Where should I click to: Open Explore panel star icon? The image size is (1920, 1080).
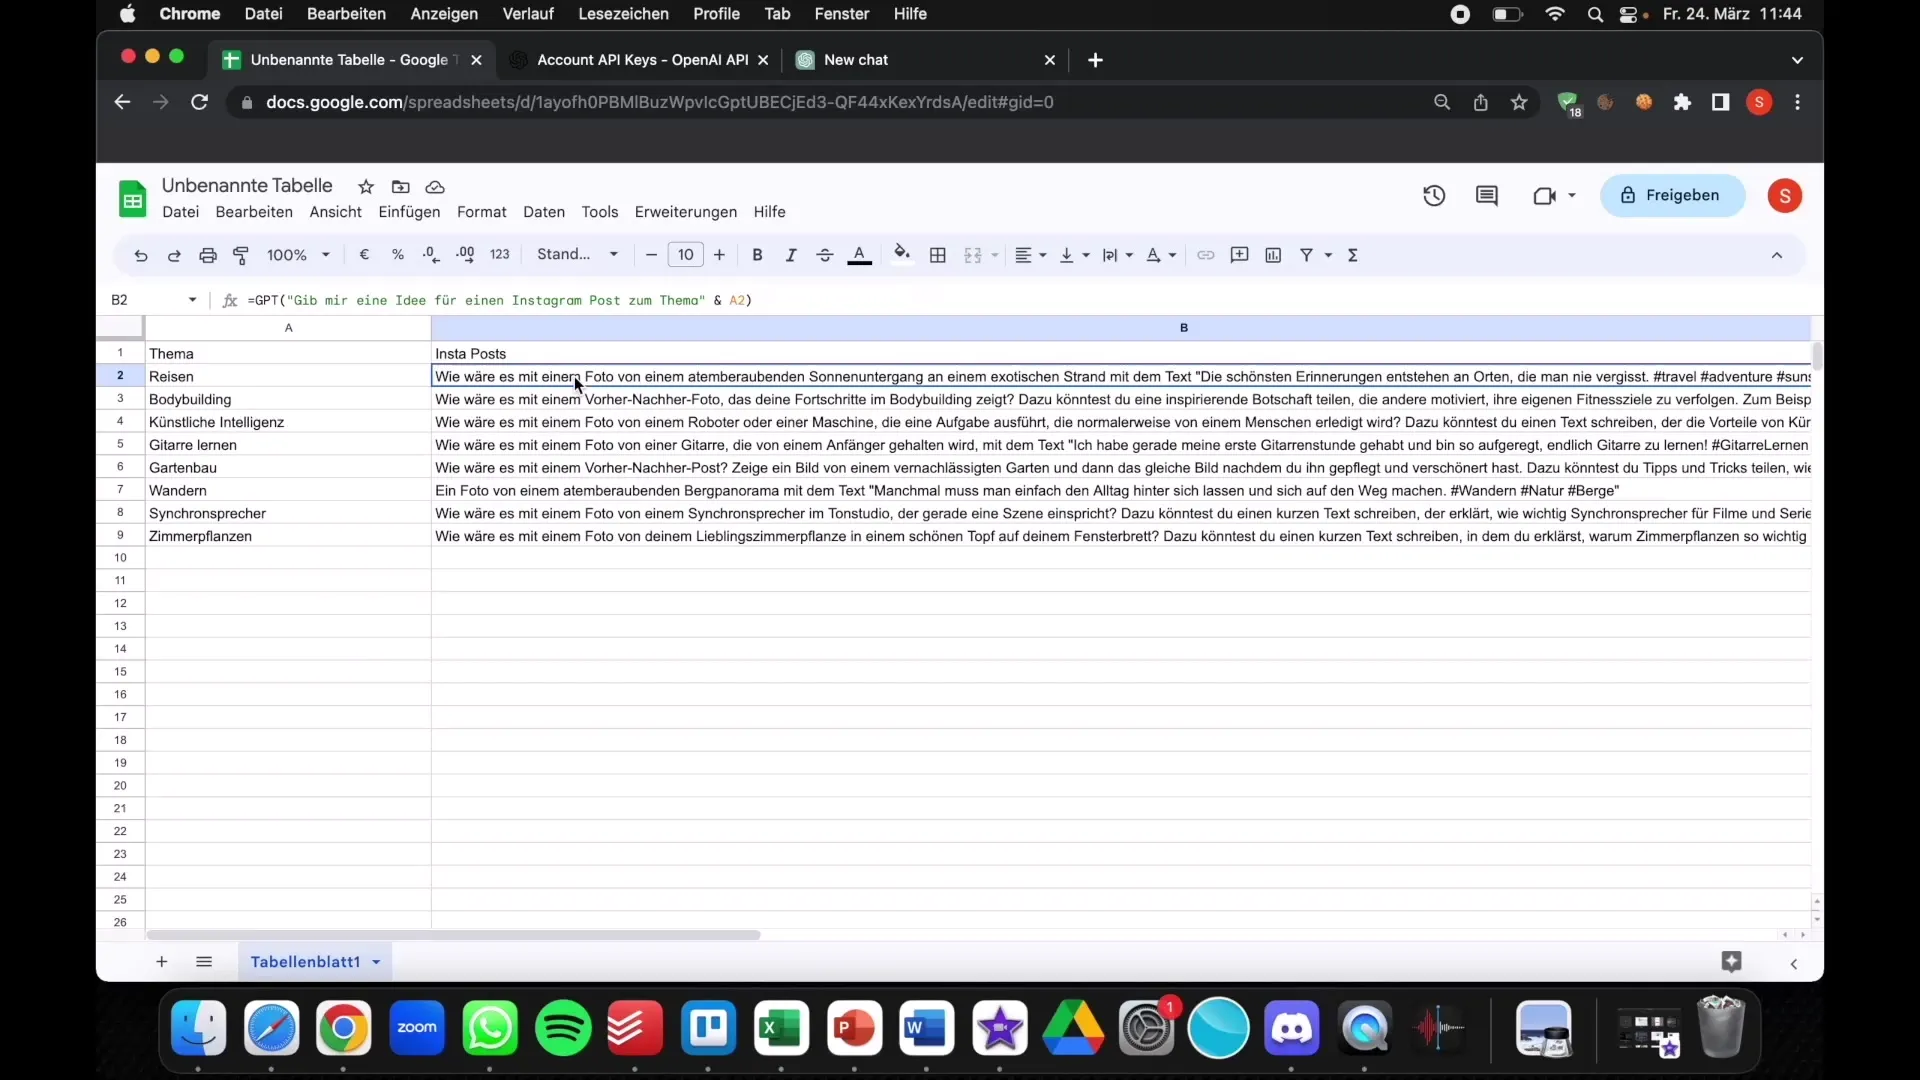coord(1732,962)
